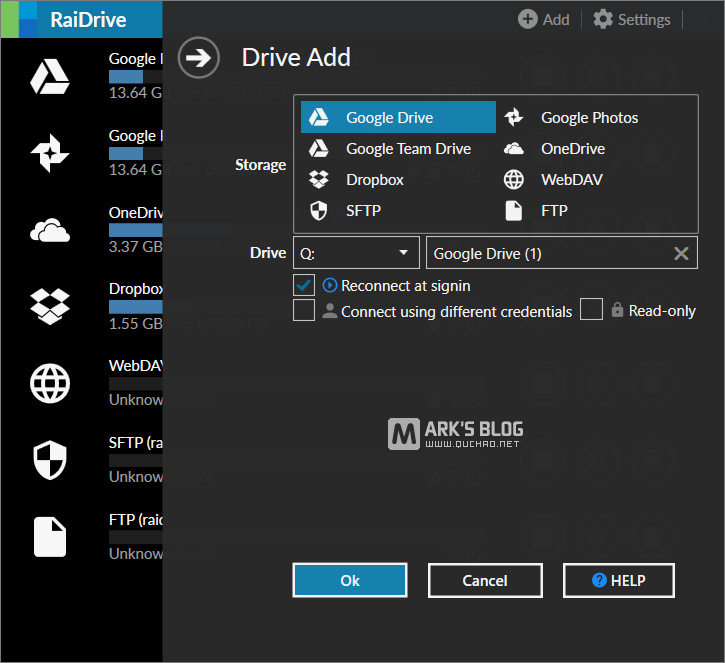Confirm drive creation with Ok button
Screen dimensions: 725x663
pos(350,580)
